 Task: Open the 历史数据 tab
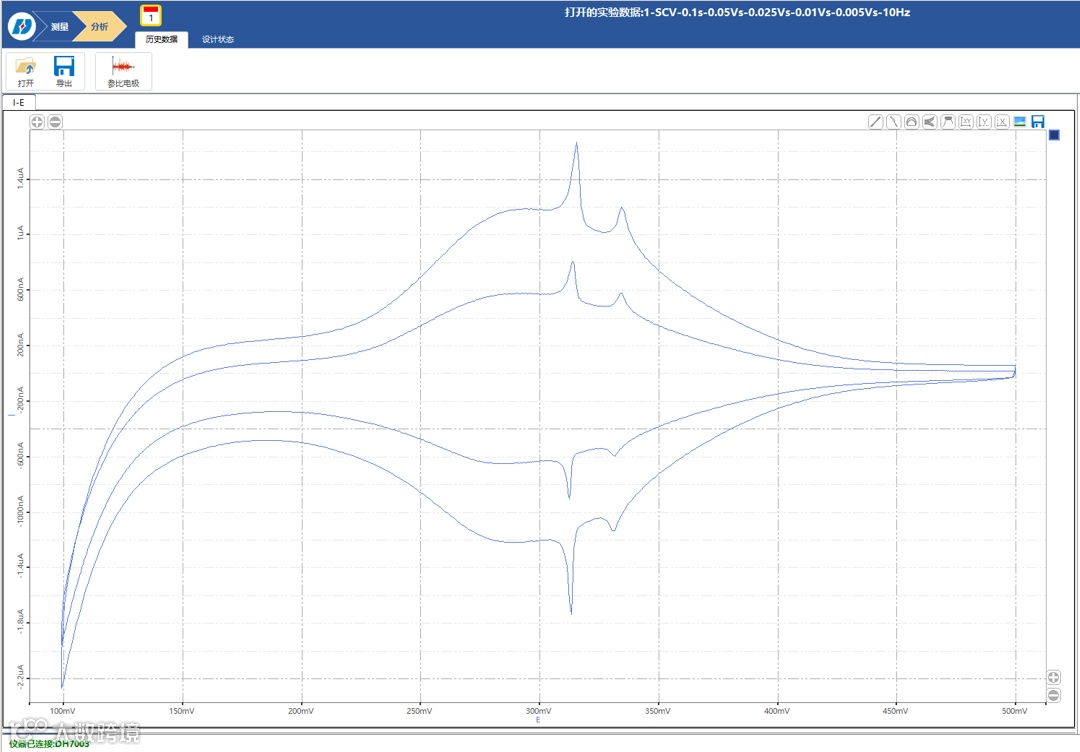(x=161, y=39)
